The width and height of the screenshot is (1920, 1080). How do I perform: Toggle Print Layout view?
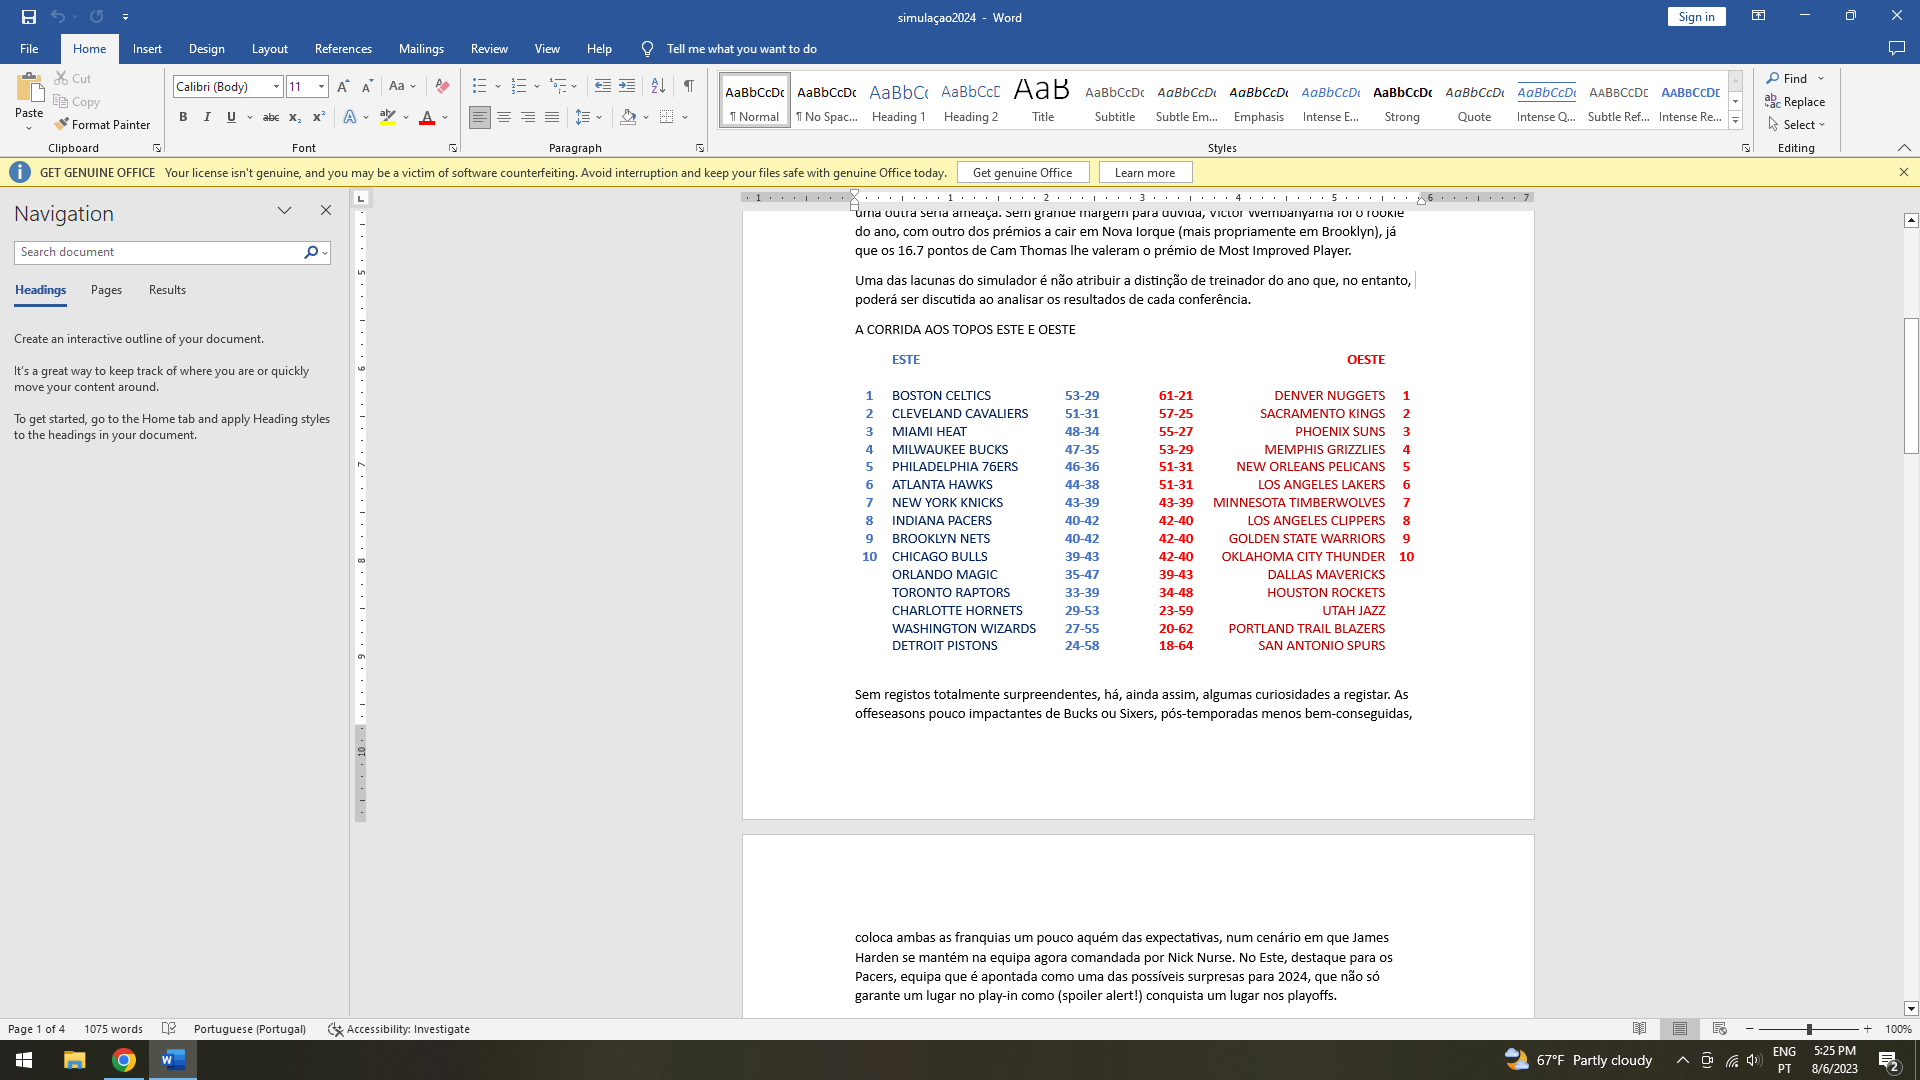point(1680,1029)
